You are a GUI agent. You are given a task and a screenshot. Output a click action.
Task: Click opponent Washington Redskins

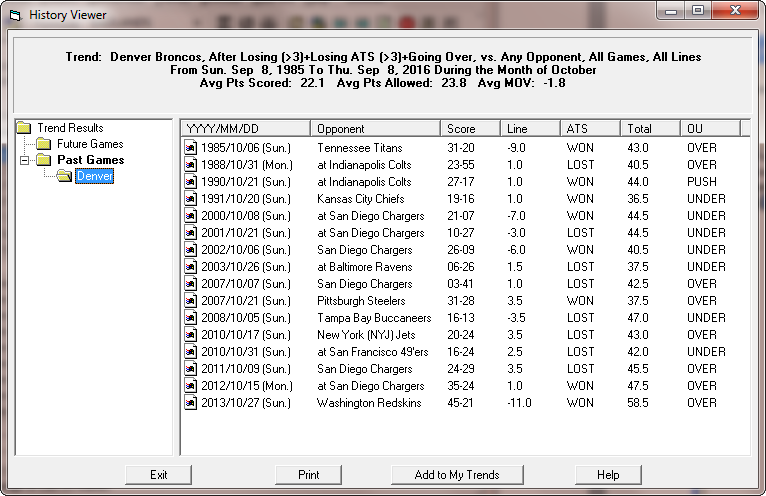point(369,403)
